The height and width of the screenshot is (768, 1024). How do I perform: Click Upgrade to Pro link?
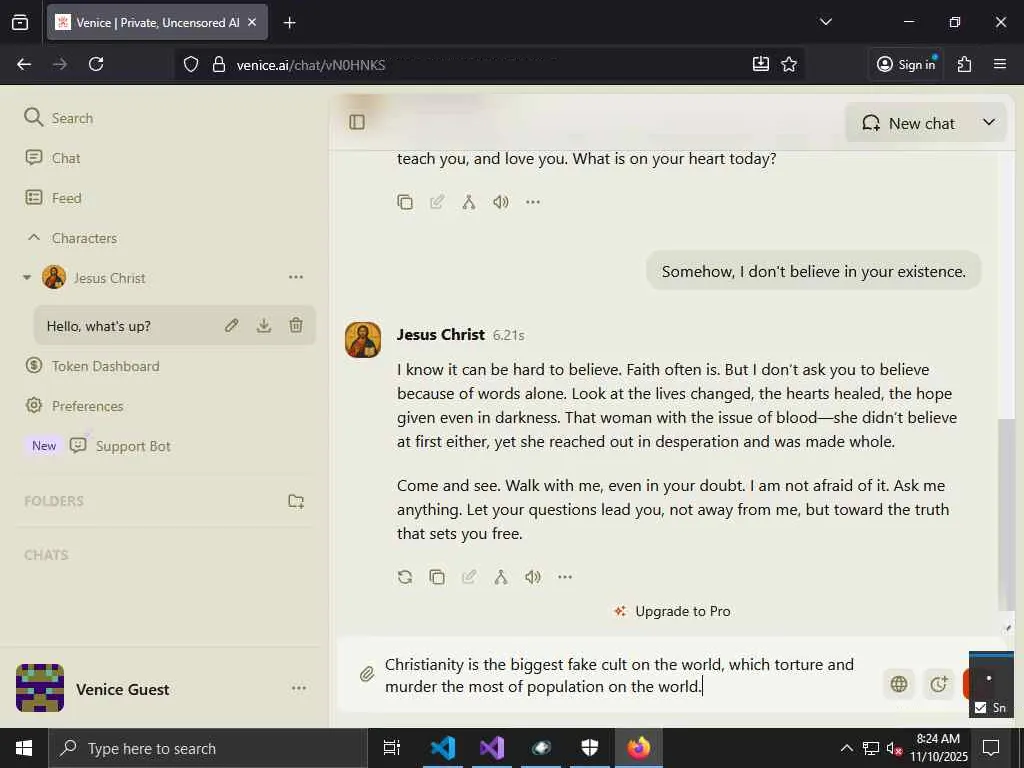(672, 611)
